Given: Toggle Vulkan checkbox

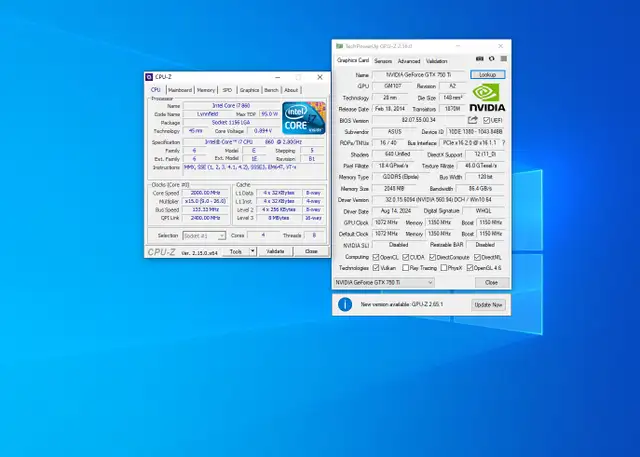Looking at the screenshot, I should pyautogui.click(x=376, y=268).
